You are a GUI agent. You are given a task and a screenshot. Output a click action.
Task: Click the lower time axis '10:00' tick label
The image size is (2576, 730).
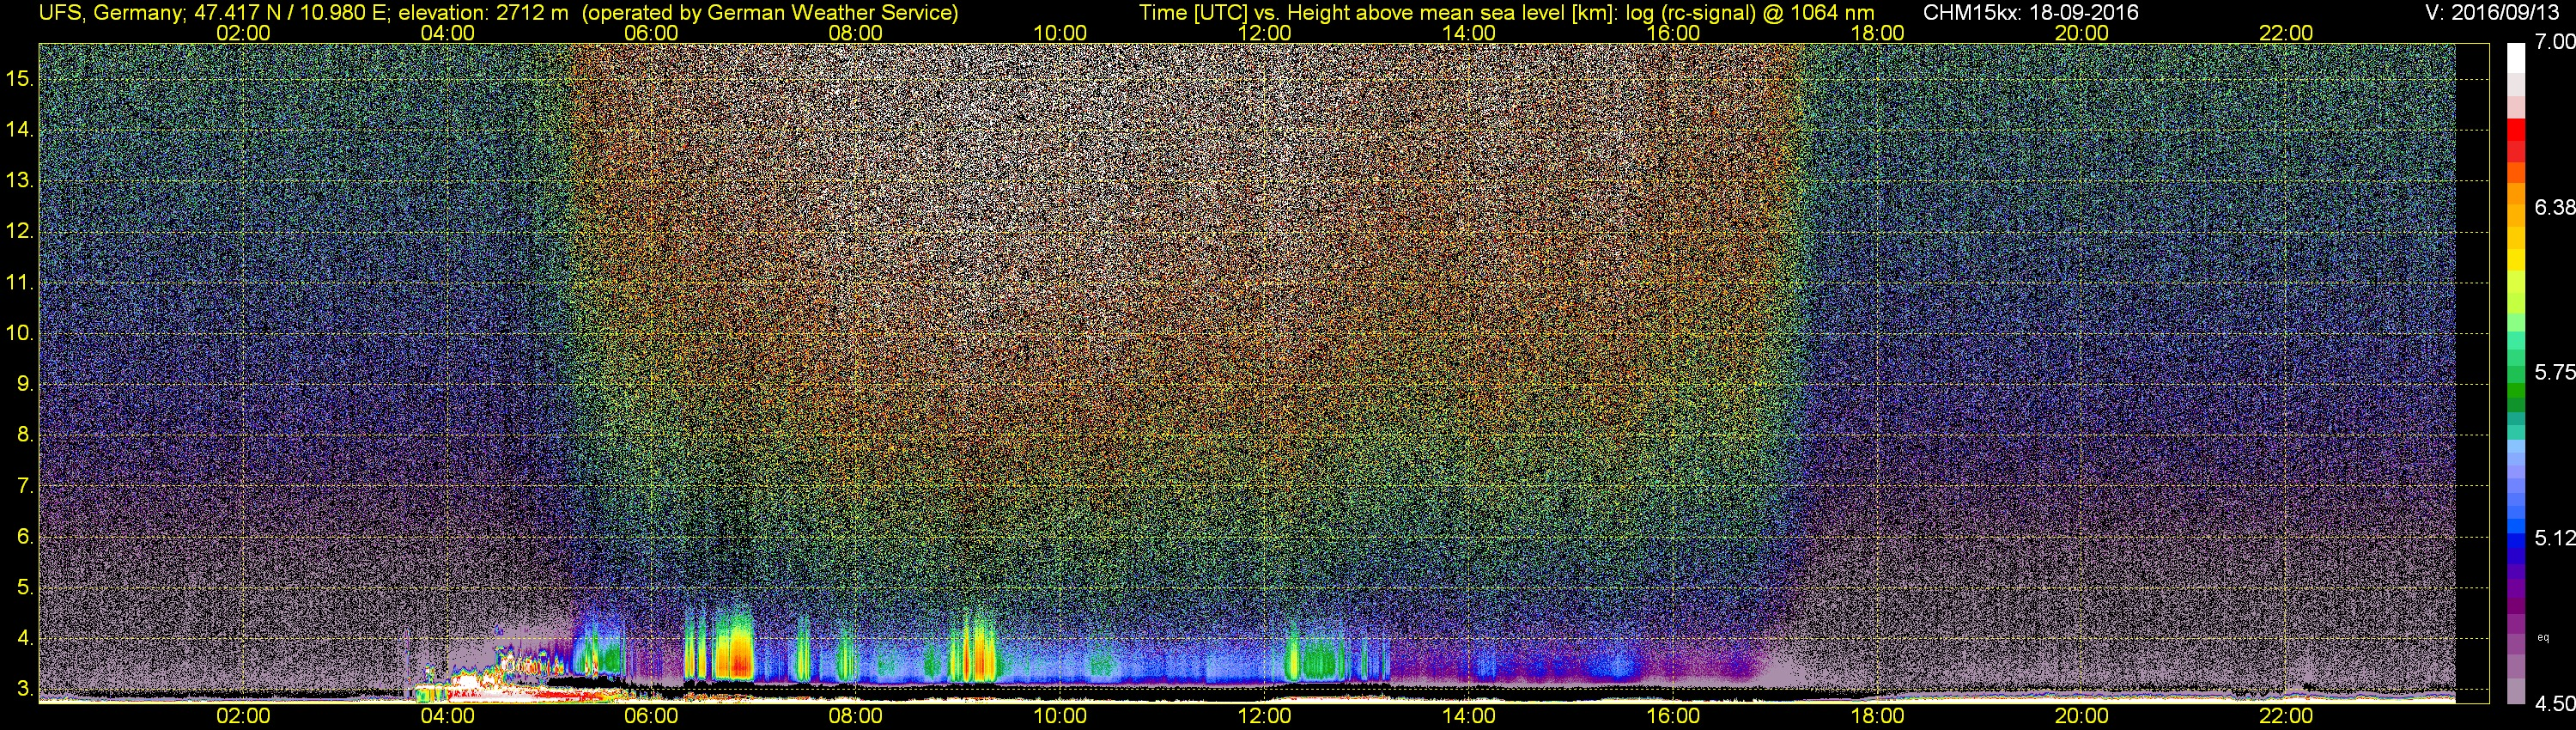[x=1060, y=716]
